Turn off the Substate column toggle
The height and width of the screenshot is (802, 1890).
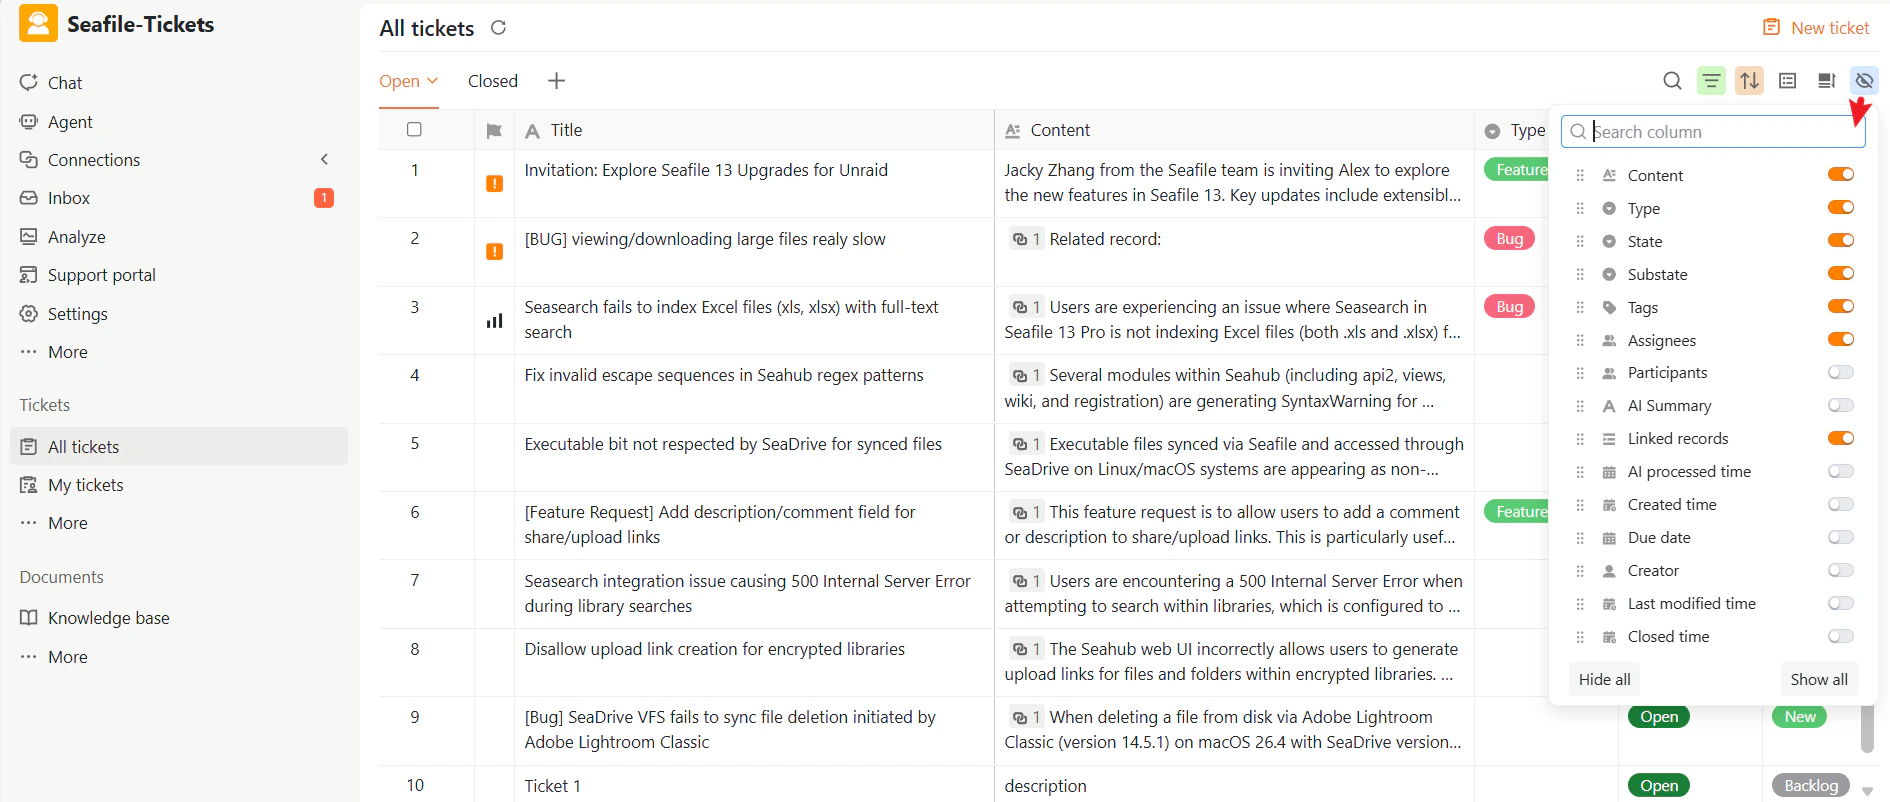(1841, 273)
